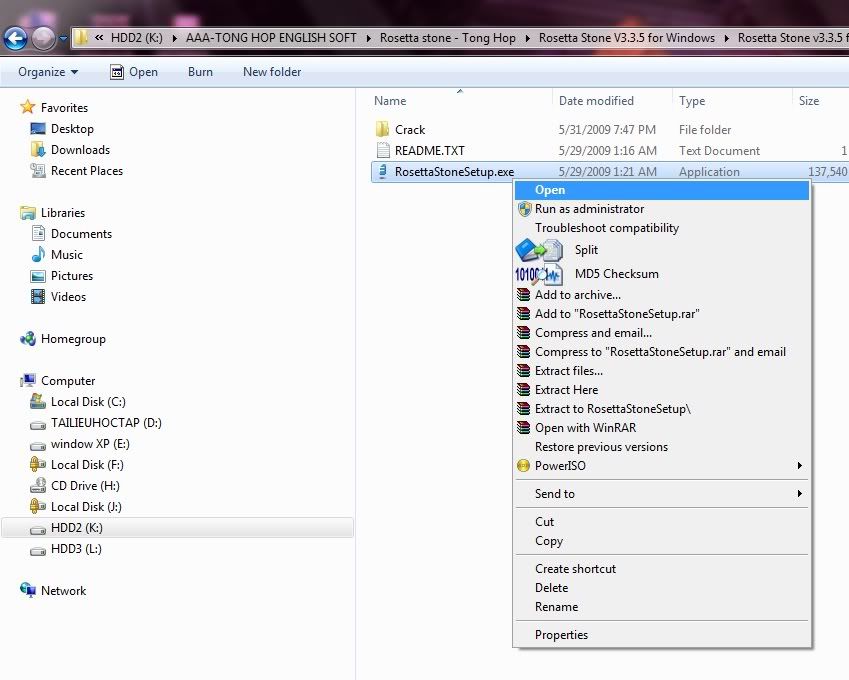The width and height of the screenshot is (849, 680).
Task: Select the Crack folder icon
Action: [x=382, y=129]
